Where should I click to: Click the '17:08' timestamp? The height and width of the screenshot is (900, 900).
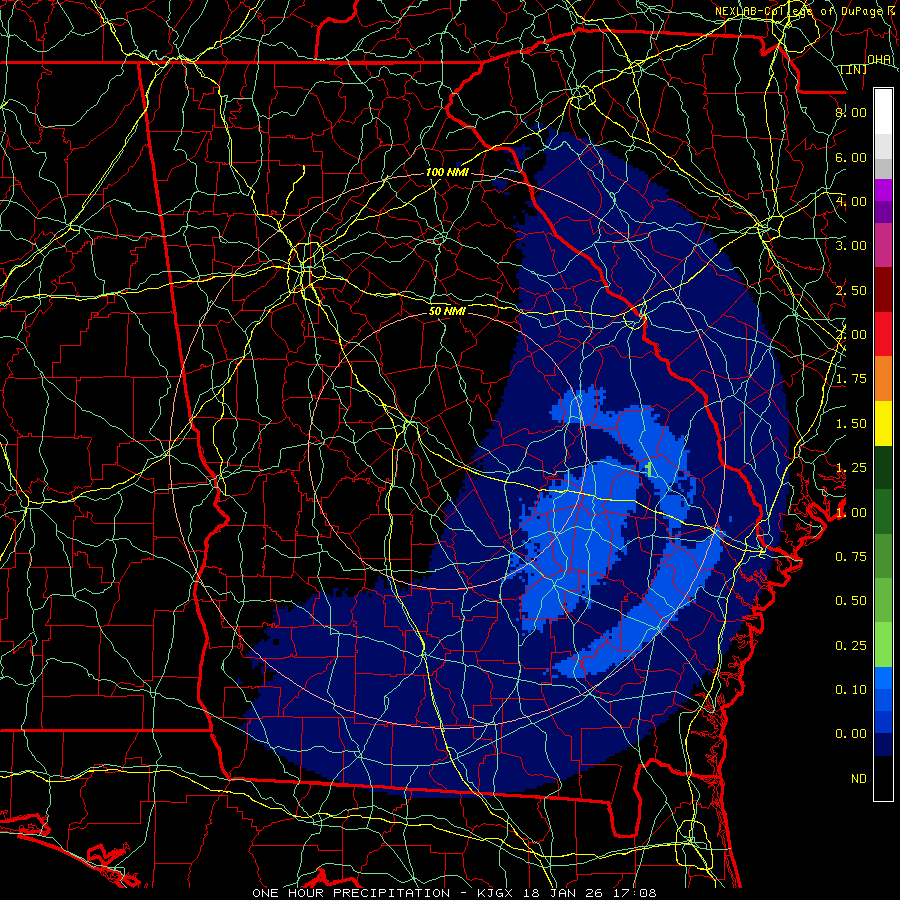coord(633,893)
